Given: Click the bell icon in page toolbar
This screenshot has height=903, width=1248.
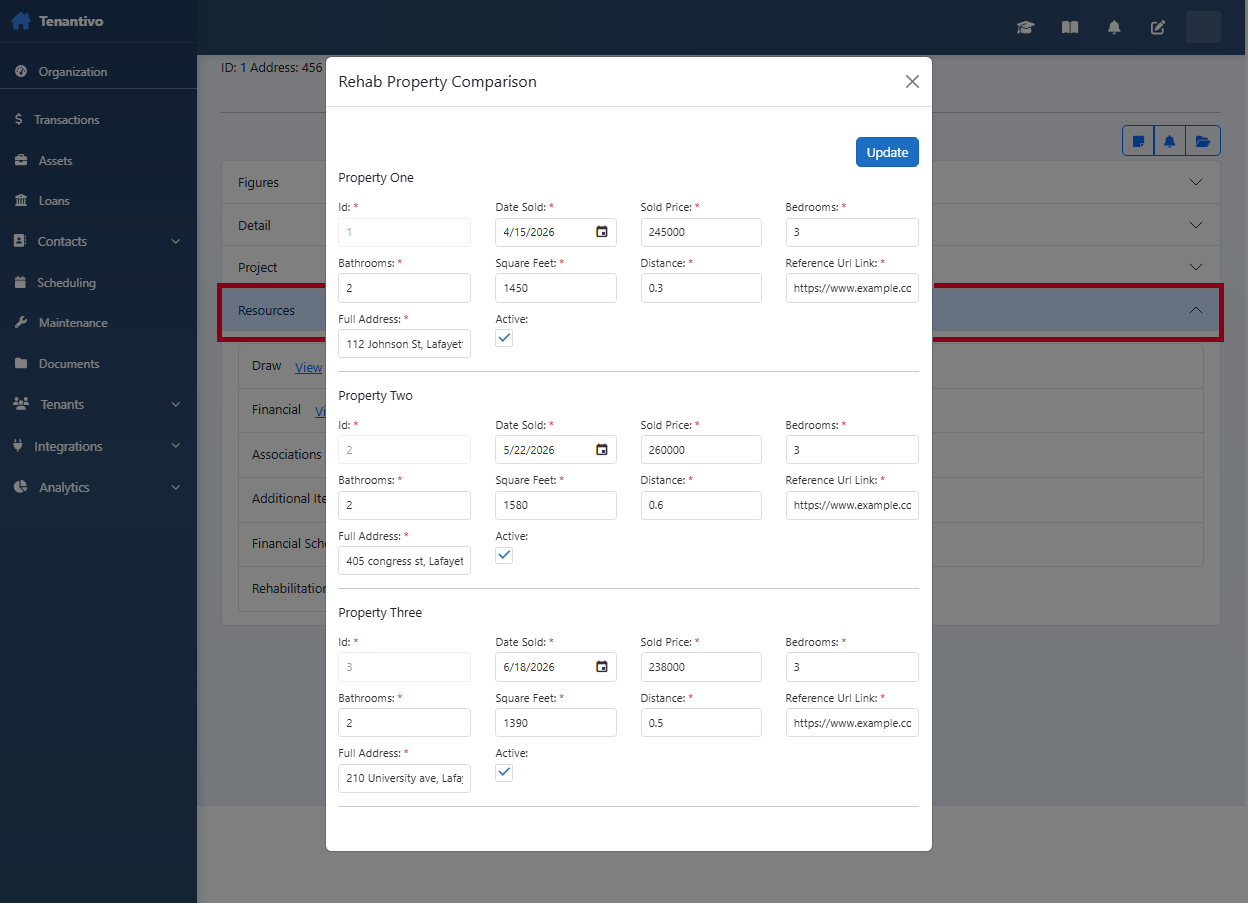Looking at the screenshot, I should (1169, 141).
